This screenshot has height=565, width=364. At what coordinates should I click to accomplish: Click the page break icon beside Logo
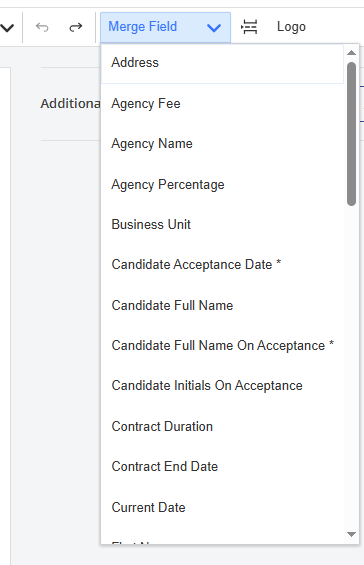click(x=249, y=27)
